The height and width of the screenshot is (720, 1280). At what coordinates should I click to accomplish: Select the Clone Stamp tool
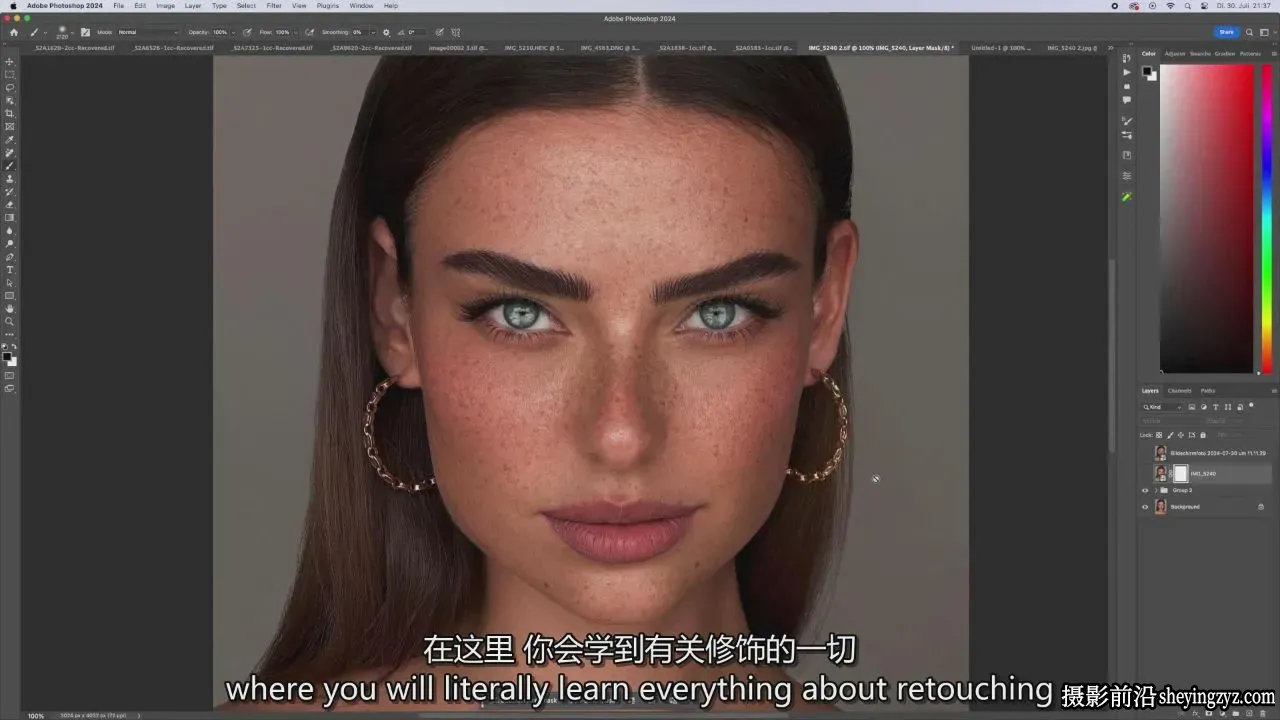tap(10, 178)
